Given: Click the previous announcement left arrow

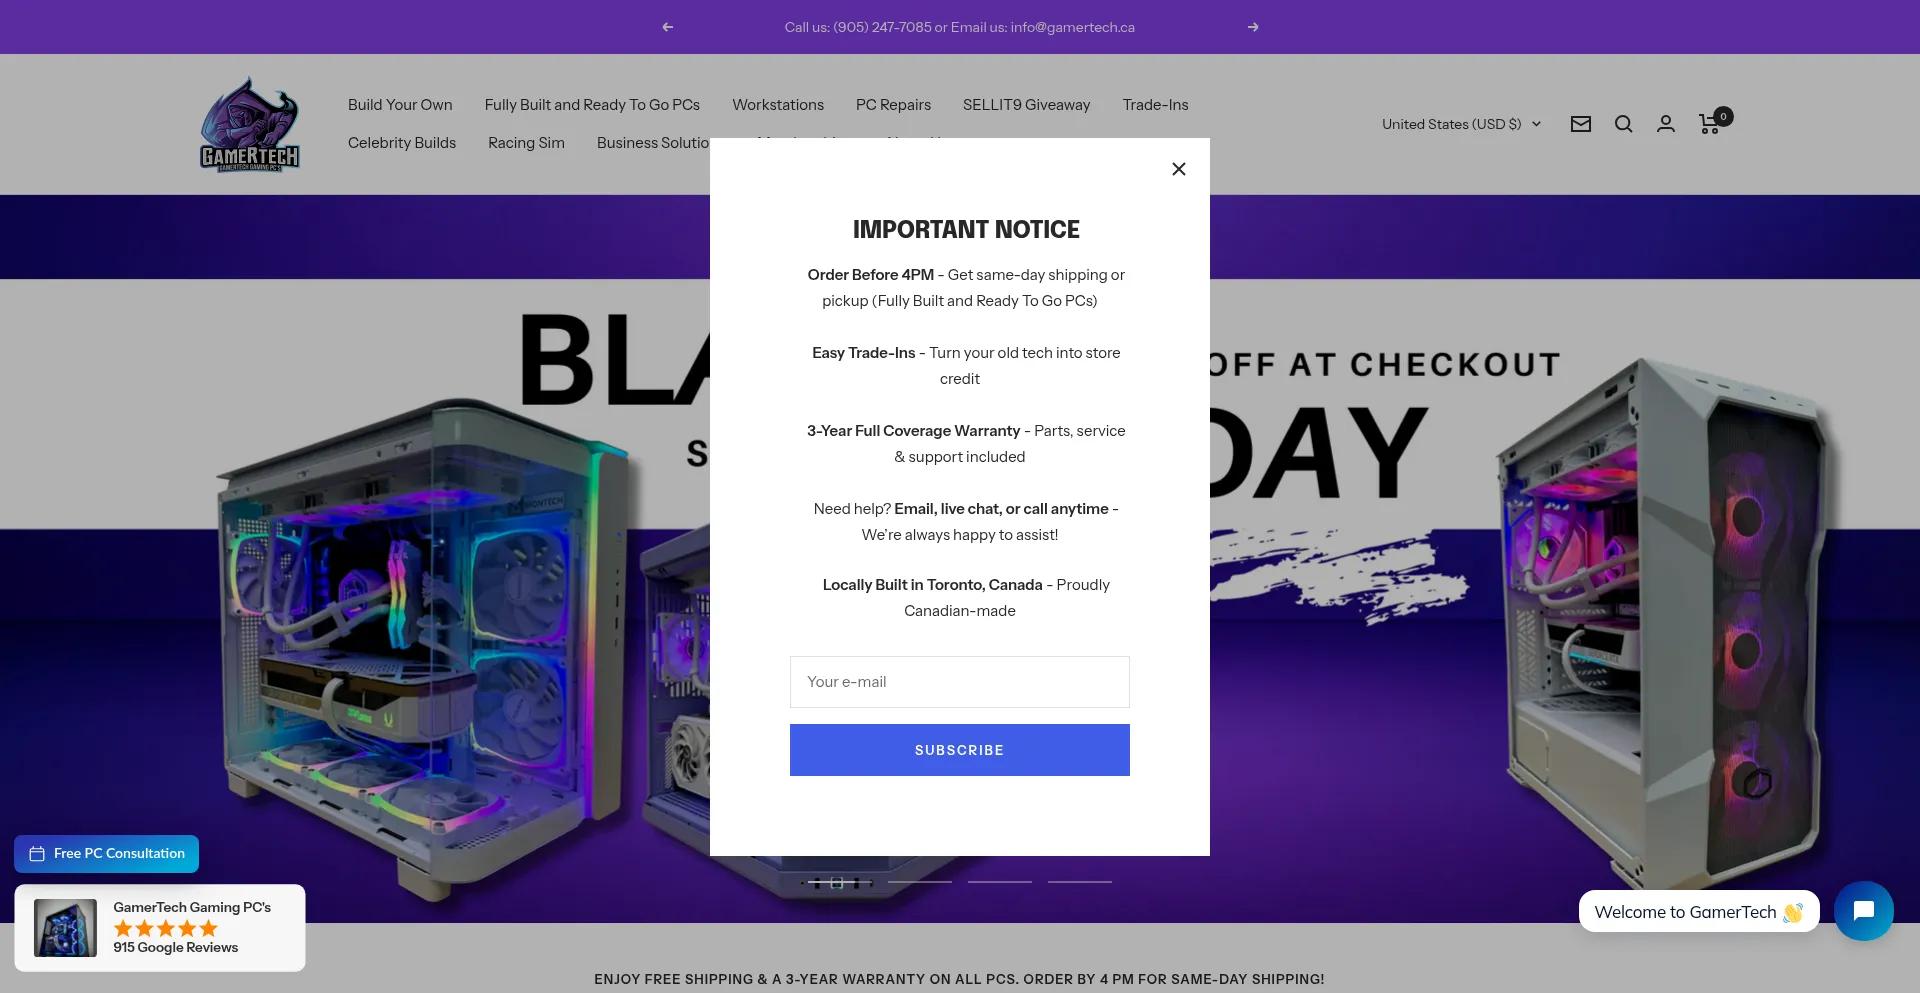Looking at the screenshot, I should tap(667, 27).
